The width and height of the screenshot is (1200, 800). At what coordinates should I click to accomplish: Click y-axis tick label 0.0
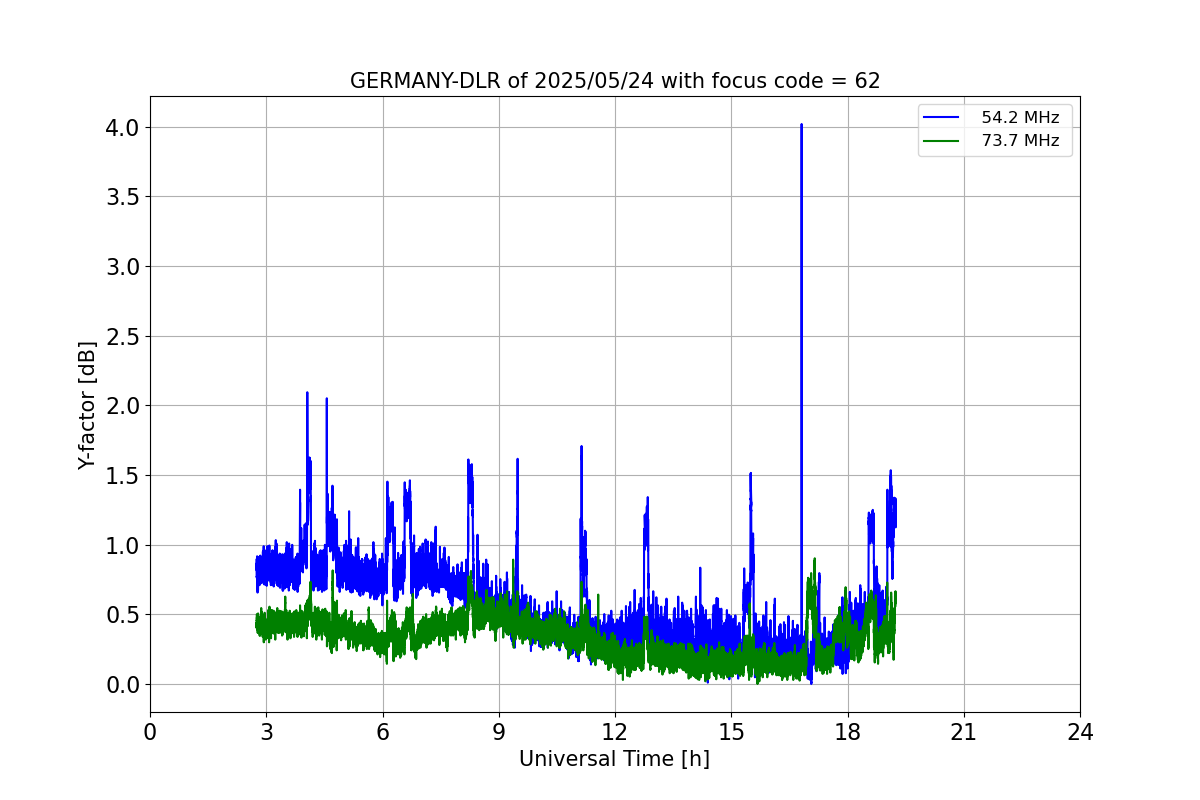(123, 684)
